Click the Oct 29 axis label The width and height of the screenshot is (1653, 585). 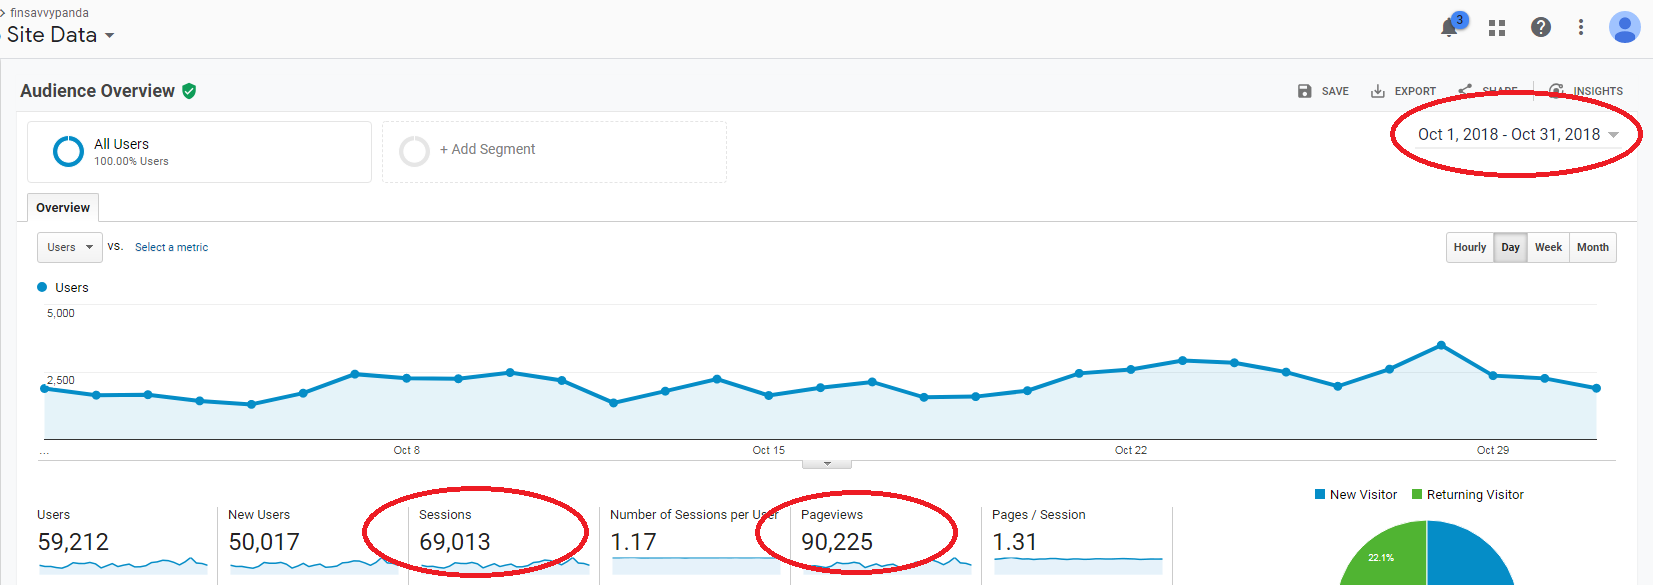click(x=1493, y=450)
